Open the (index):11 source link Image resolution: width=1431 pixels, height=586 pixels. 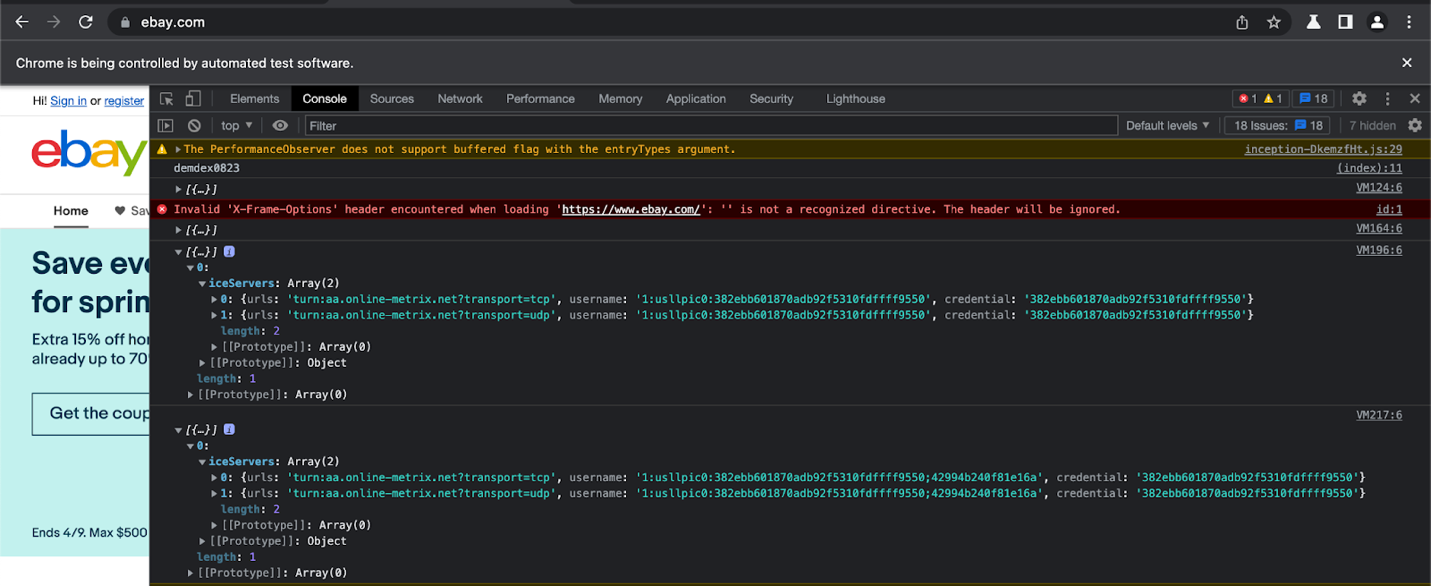[1369, 169]
